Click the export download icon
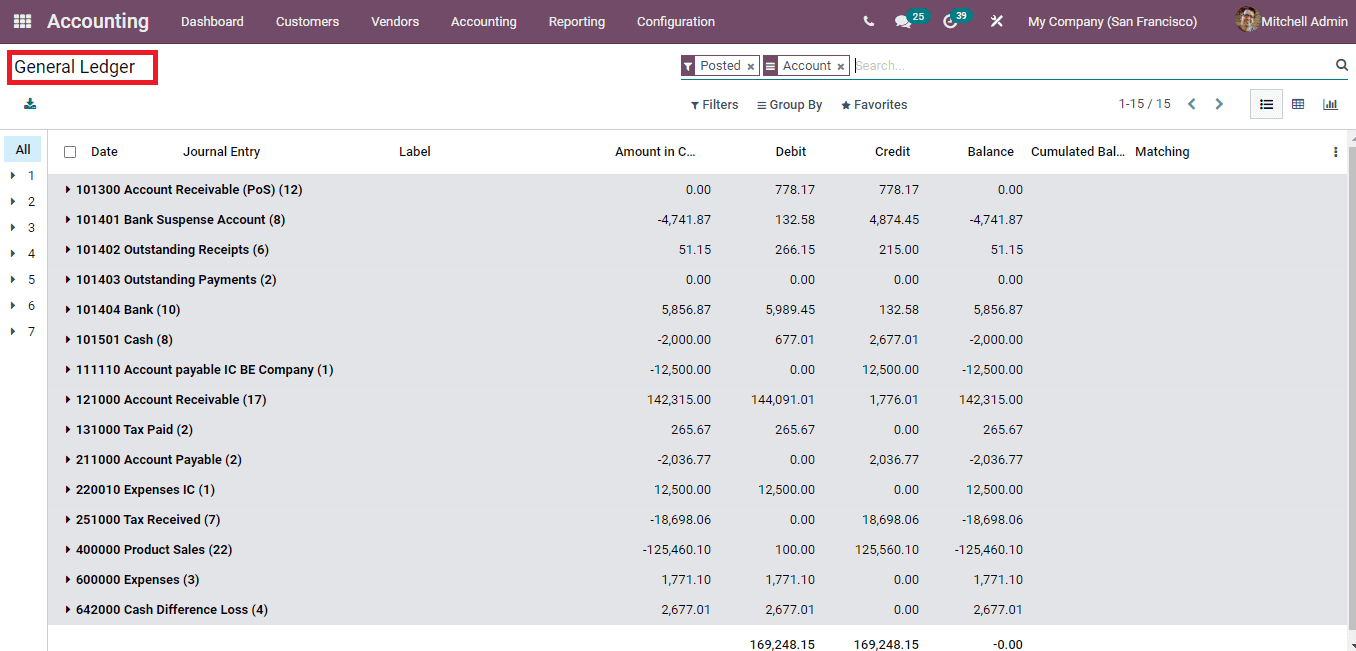The height and width of the screenshot is (651, 1356). [x=29, y=104]
